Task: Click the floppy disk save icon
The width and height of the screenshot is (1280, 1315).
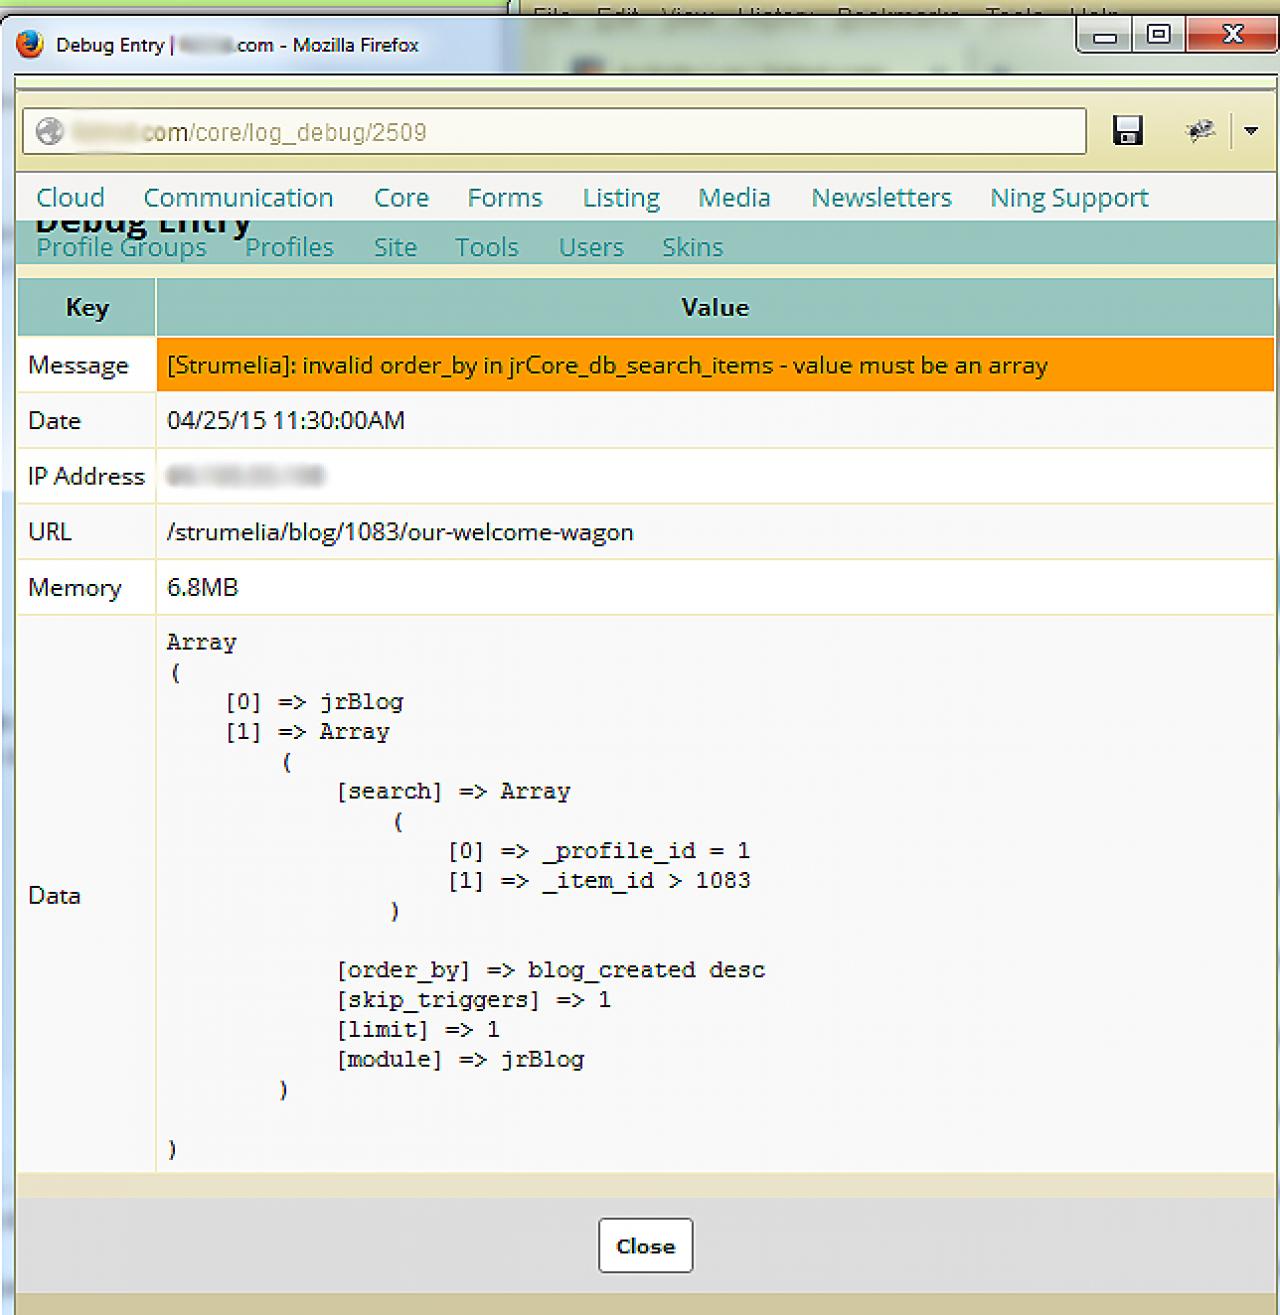Action: point(1127,131)
